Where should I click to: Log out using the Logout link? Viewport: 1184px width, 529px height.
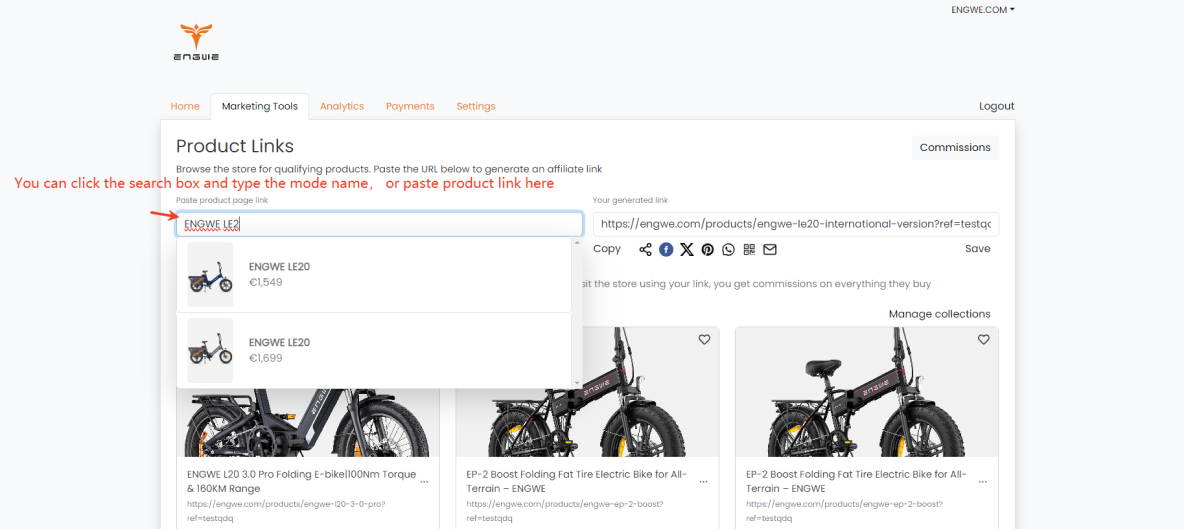click(997, 106)
